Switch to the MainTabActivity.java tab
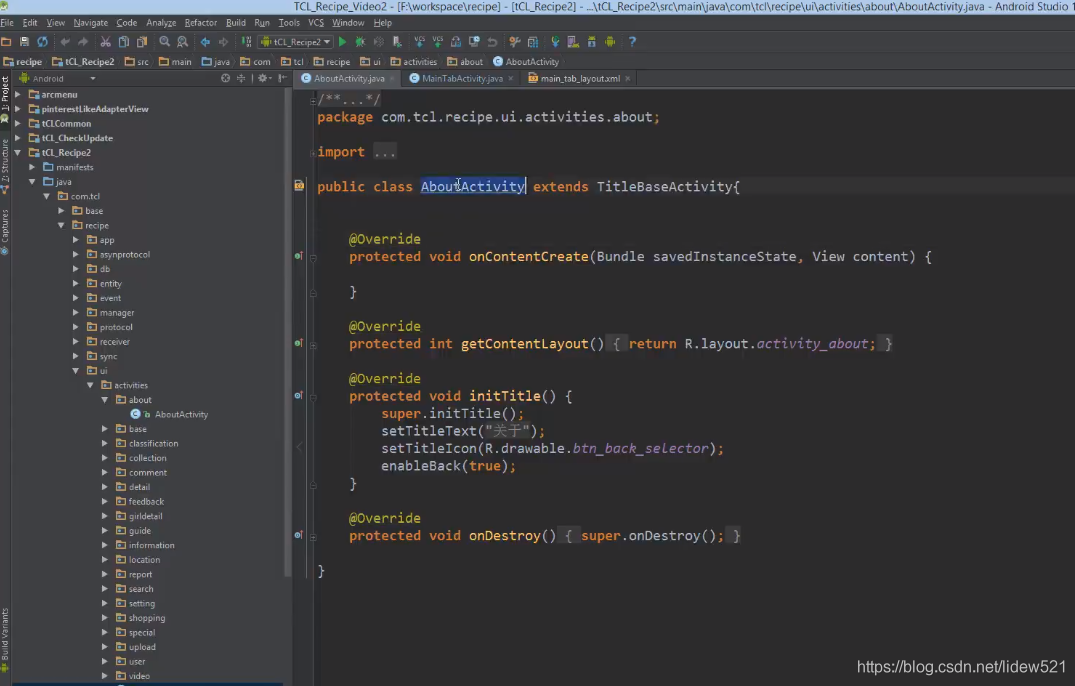 (460, 76)
